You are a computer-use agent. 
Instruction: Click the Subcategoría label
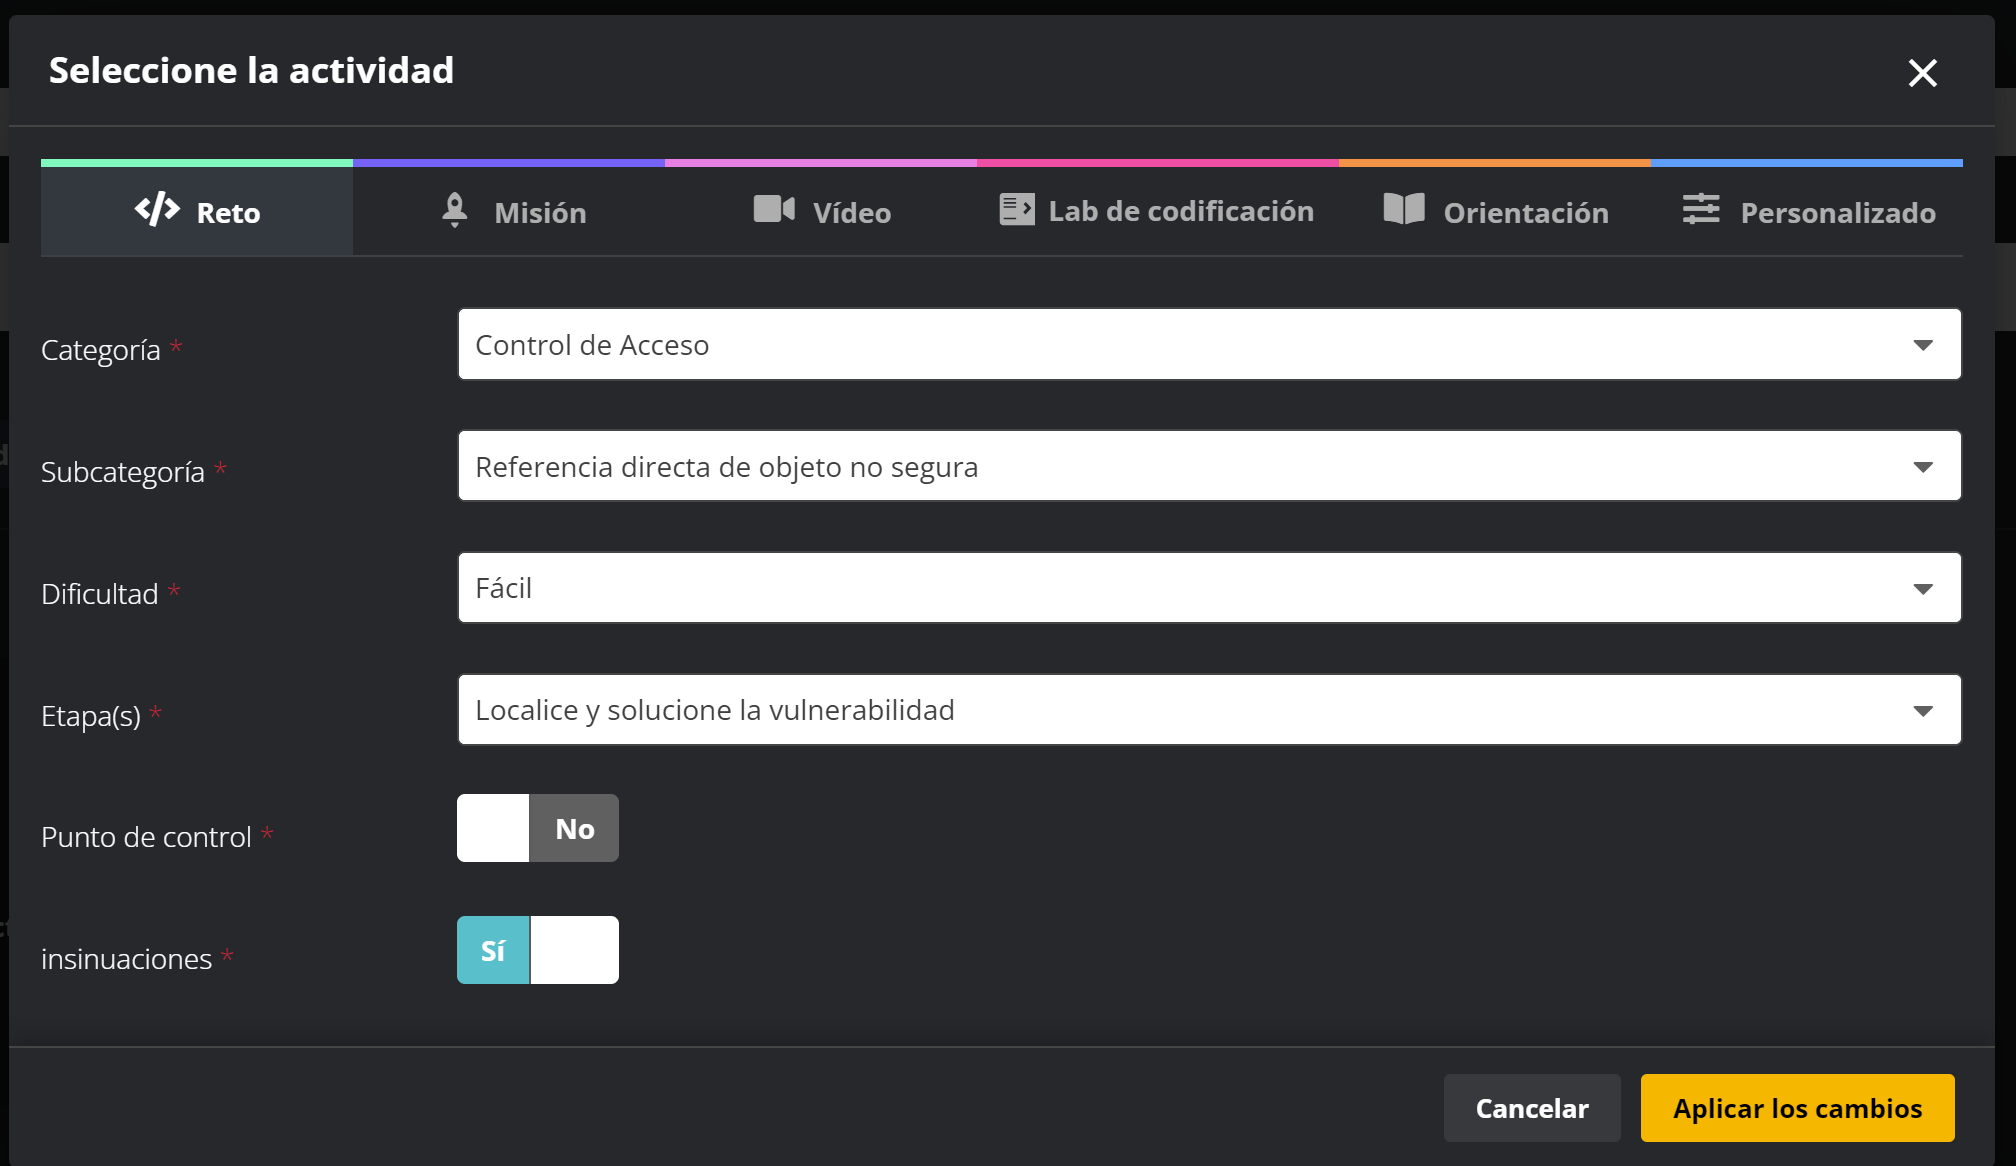123,472
